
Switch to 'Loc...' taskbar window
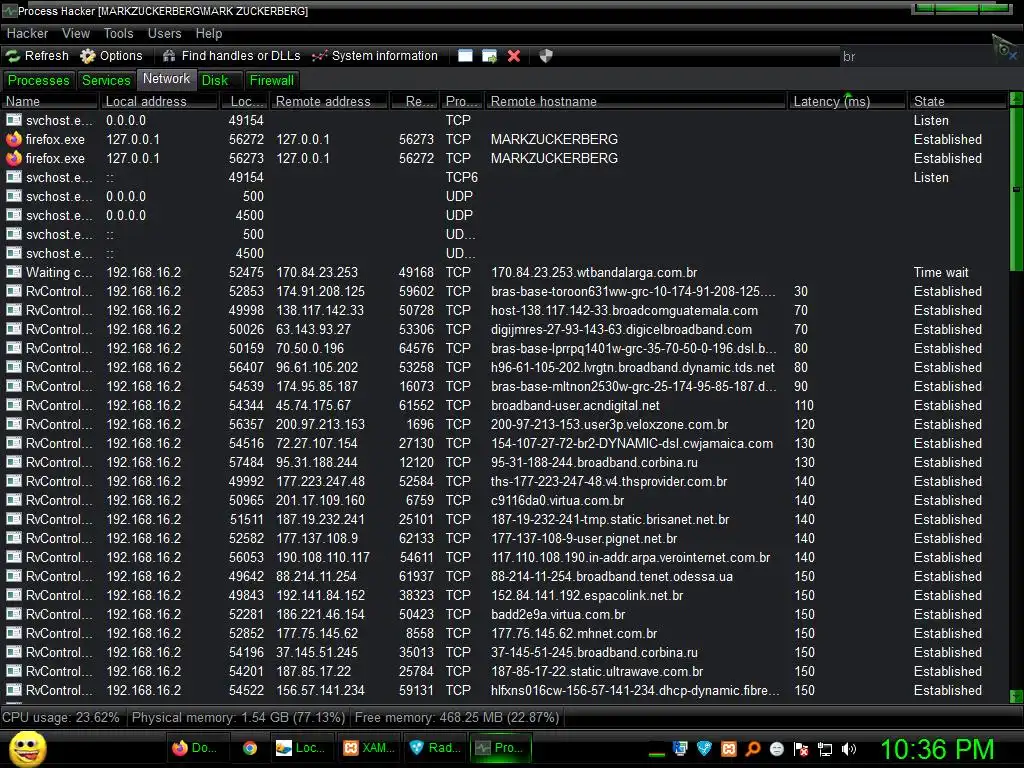(300, 748)
